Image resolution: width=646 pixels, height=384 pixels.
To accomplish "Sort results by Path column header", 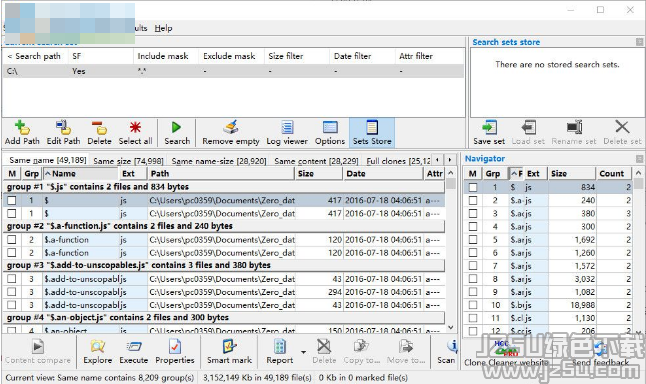I will tap(221, 173).
